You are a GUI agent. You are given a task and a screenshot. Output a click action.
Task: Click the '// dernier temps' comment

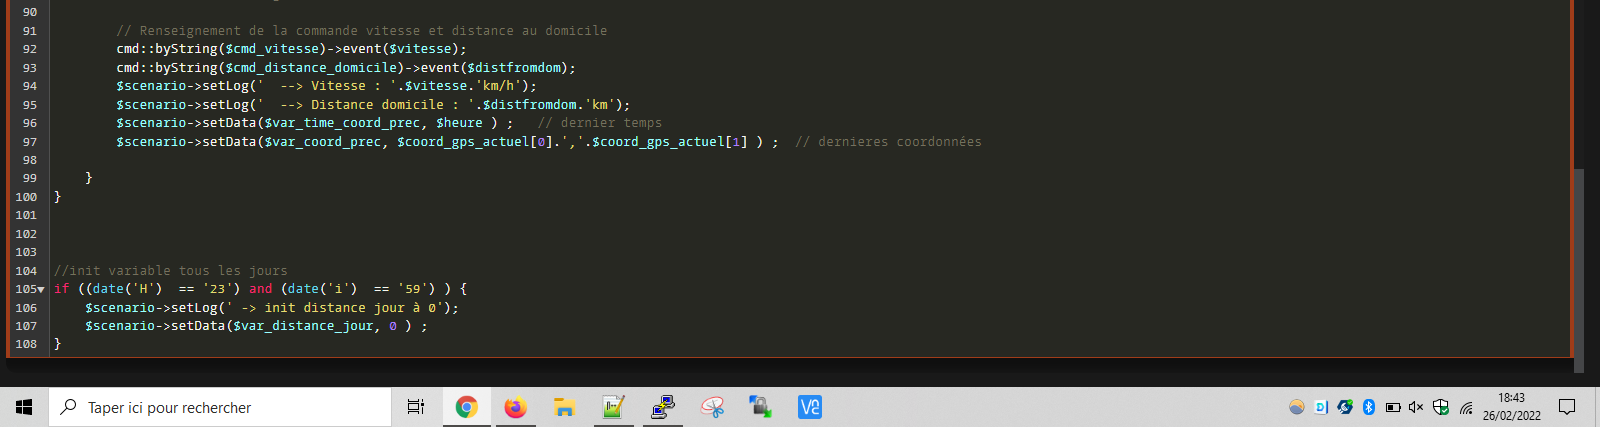tap(600, 123)
